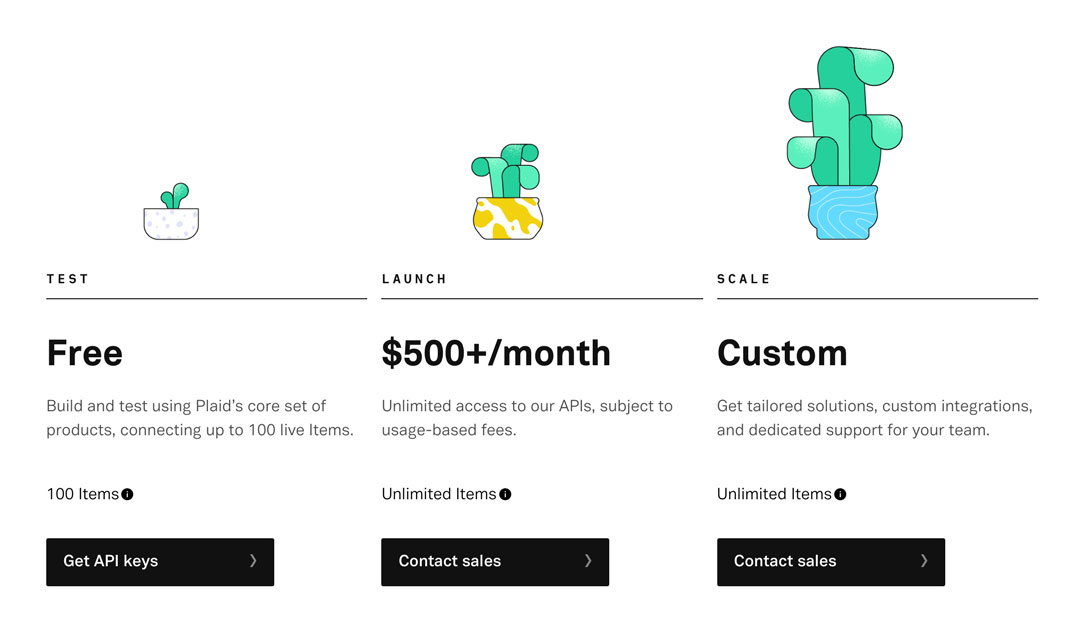Image resolution: width=1087 pixels, height=629 pixels.
Task: Open the Launch plan Unlimited Items info icon
Action: (x=505, y=494)
